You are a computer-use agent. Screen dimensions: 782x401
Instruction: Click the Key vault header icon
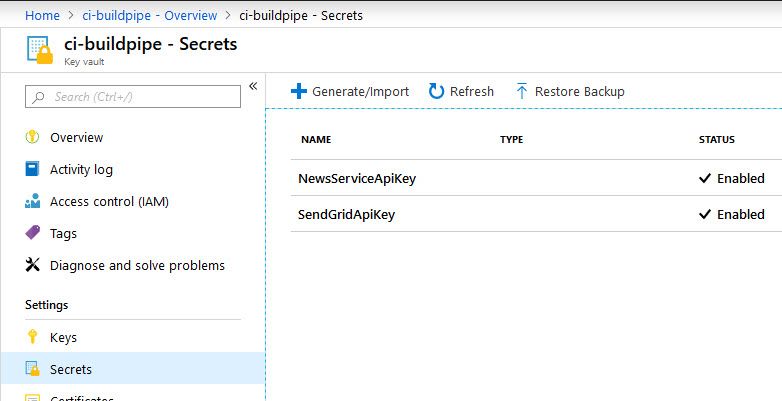pyautogui.click(x=39, y=50)
